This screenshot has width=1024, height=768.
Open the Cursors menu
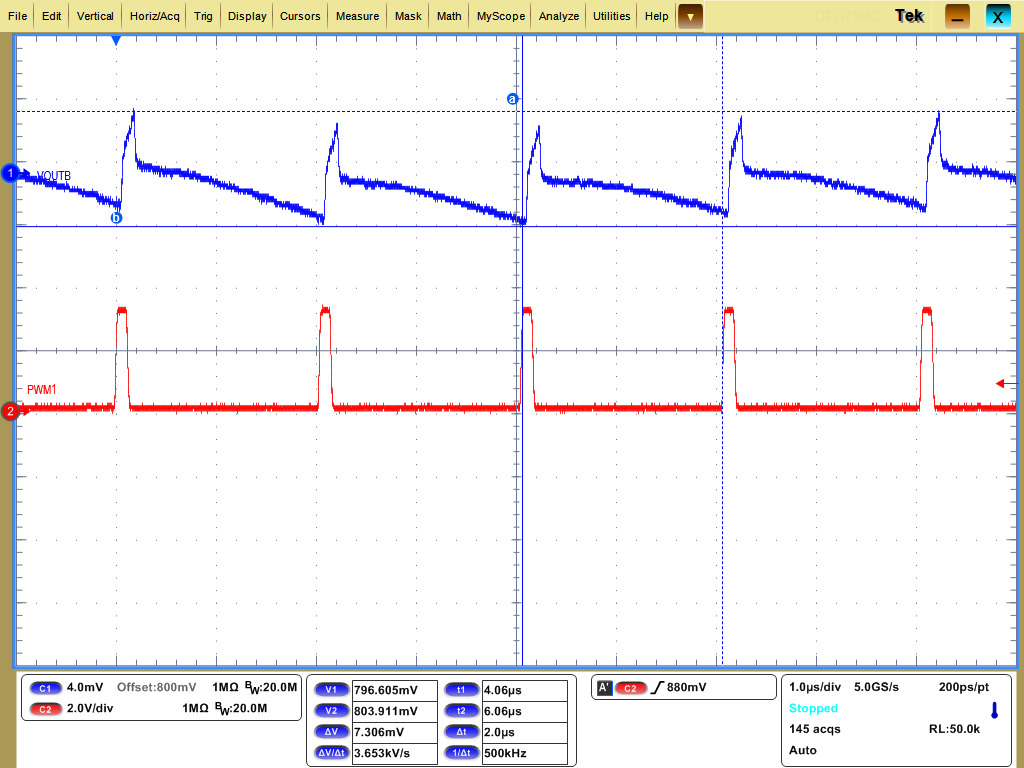coord(300,16)
